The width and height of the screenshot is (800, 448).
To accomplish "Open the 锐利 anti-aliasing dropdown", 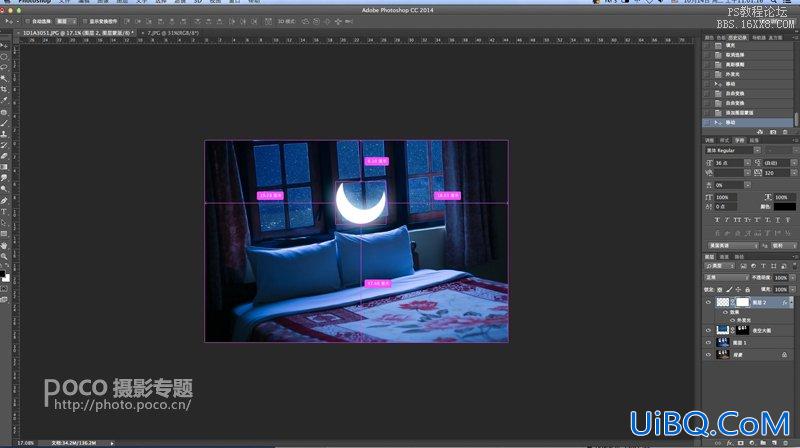I will click(783, 245).
